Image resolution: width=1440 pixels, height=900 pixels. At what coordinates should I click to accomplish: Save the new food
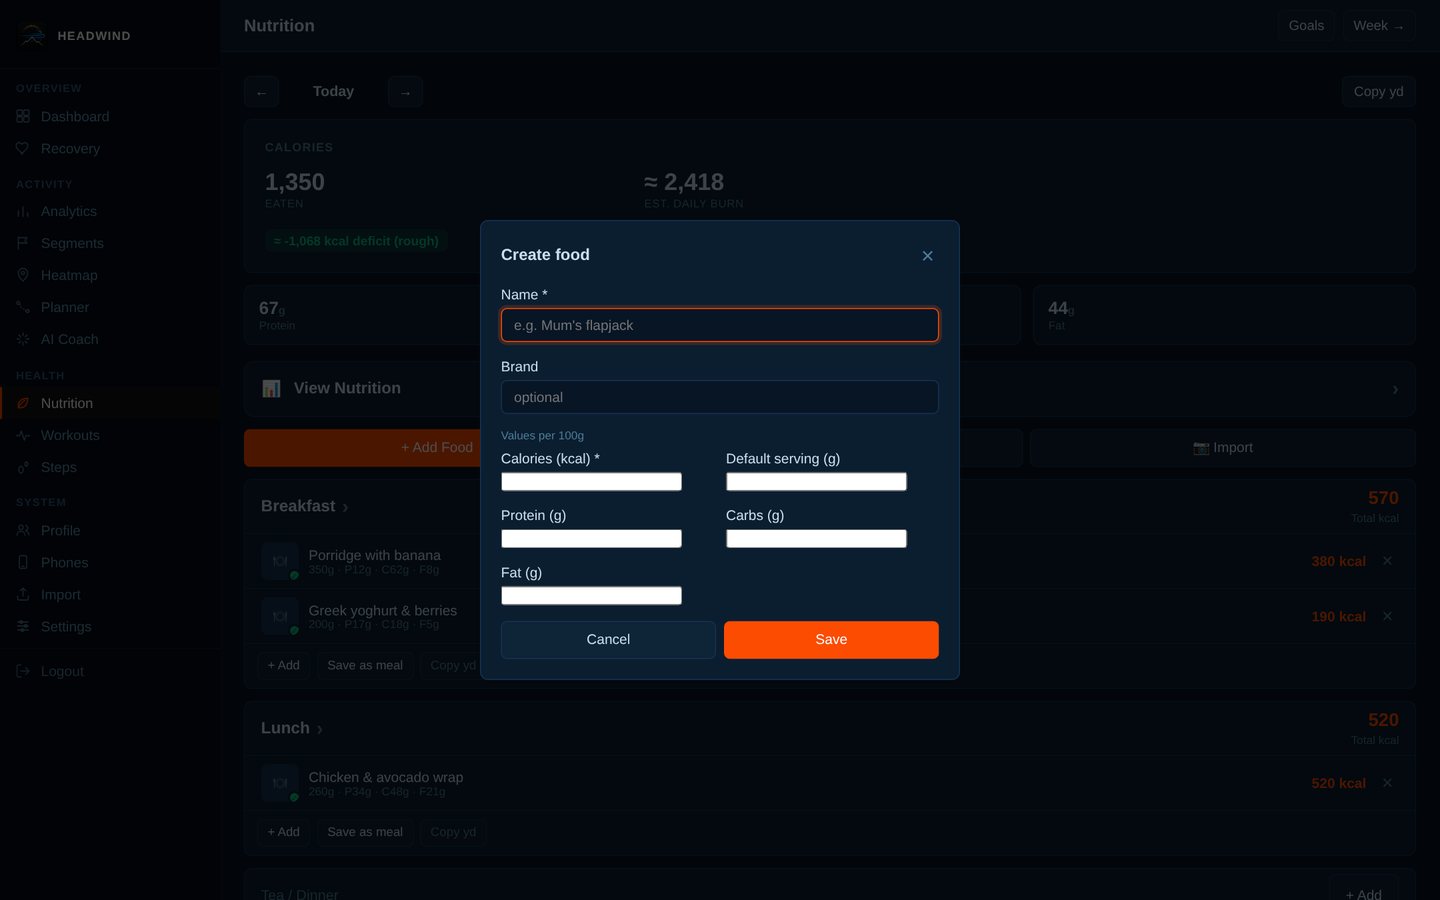[x=831, y=640]
